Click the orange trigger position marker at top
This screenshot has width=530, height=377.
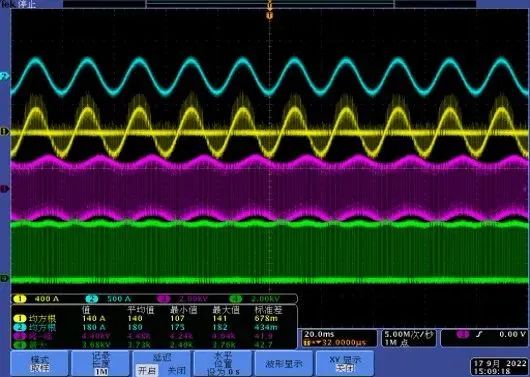point(269,15)
